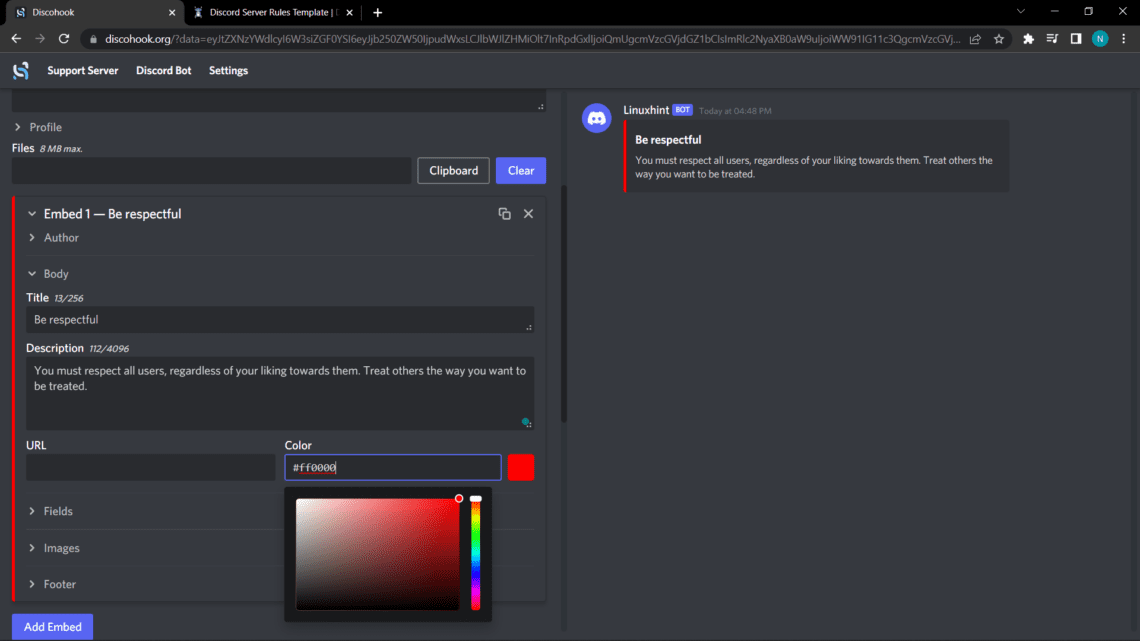Image resolution: width=1140 pixels, height=641 pixels.
Task: Click the Linuxhint bot avatar
Action: click(x=596, y=118)
